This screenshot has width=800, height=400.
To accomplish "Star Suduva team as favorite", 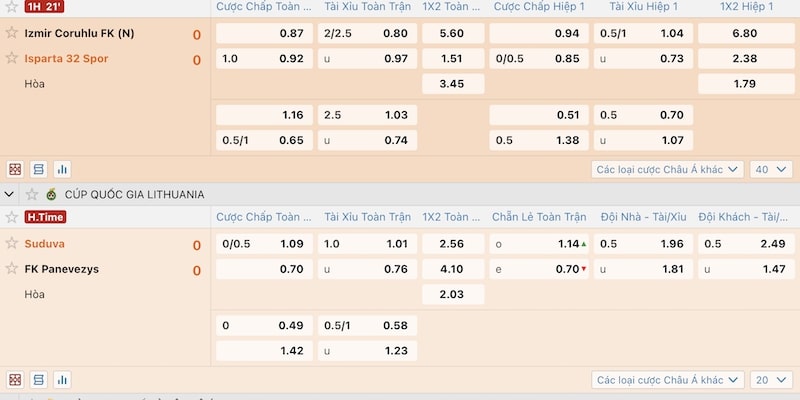I will click(x=12, y=243).
